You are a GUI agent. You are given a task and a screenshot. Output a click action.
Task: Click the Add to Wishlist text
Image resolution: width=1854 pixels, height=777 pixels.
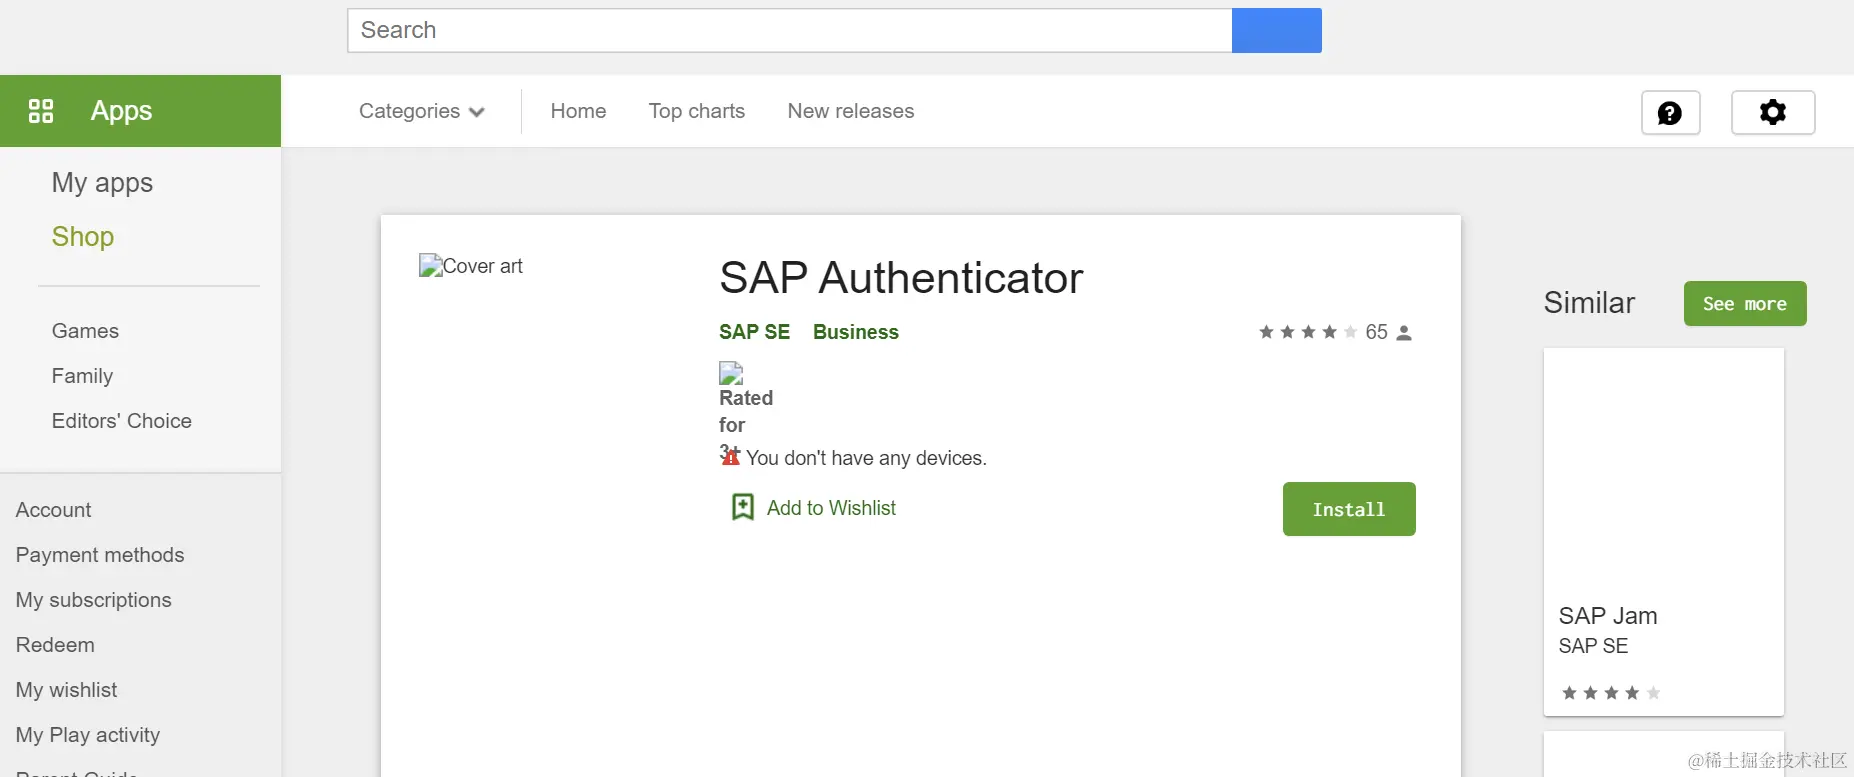[831, 508]
